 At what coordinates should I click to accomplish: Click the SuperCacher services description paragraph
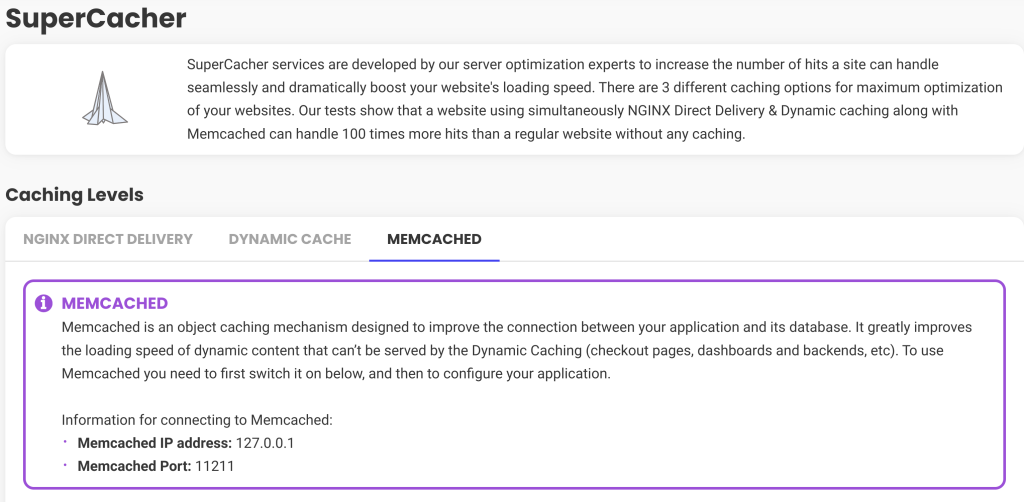coord(594,99)
